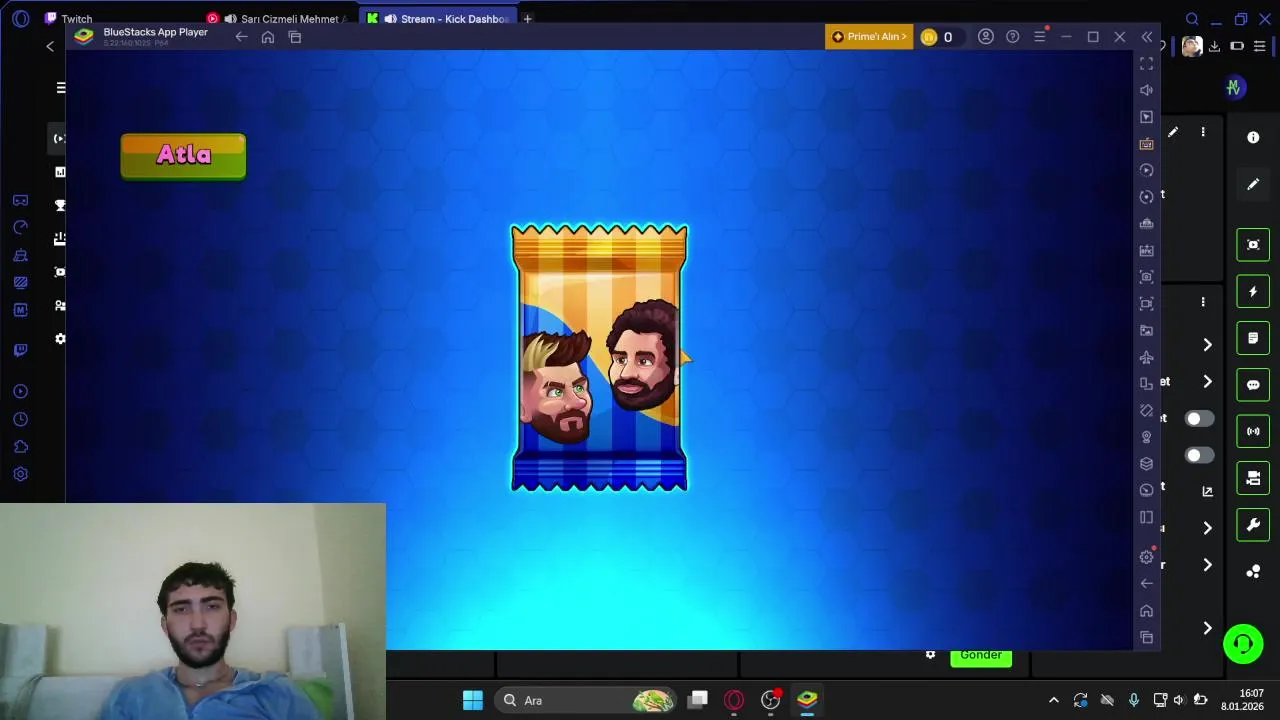Open Opera sidebar settings gear

pos(20,474)
